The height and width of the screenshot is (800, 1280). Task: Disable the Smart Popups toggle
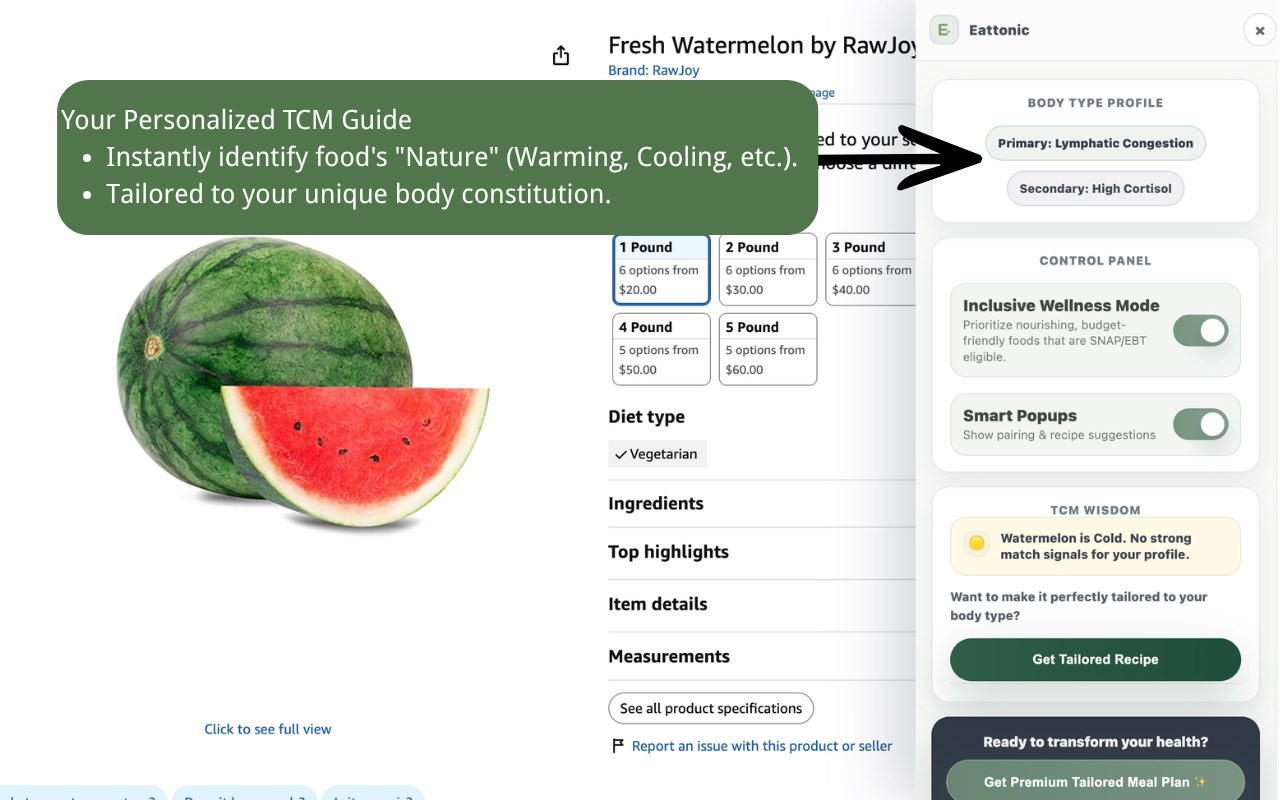[1200, 424]
